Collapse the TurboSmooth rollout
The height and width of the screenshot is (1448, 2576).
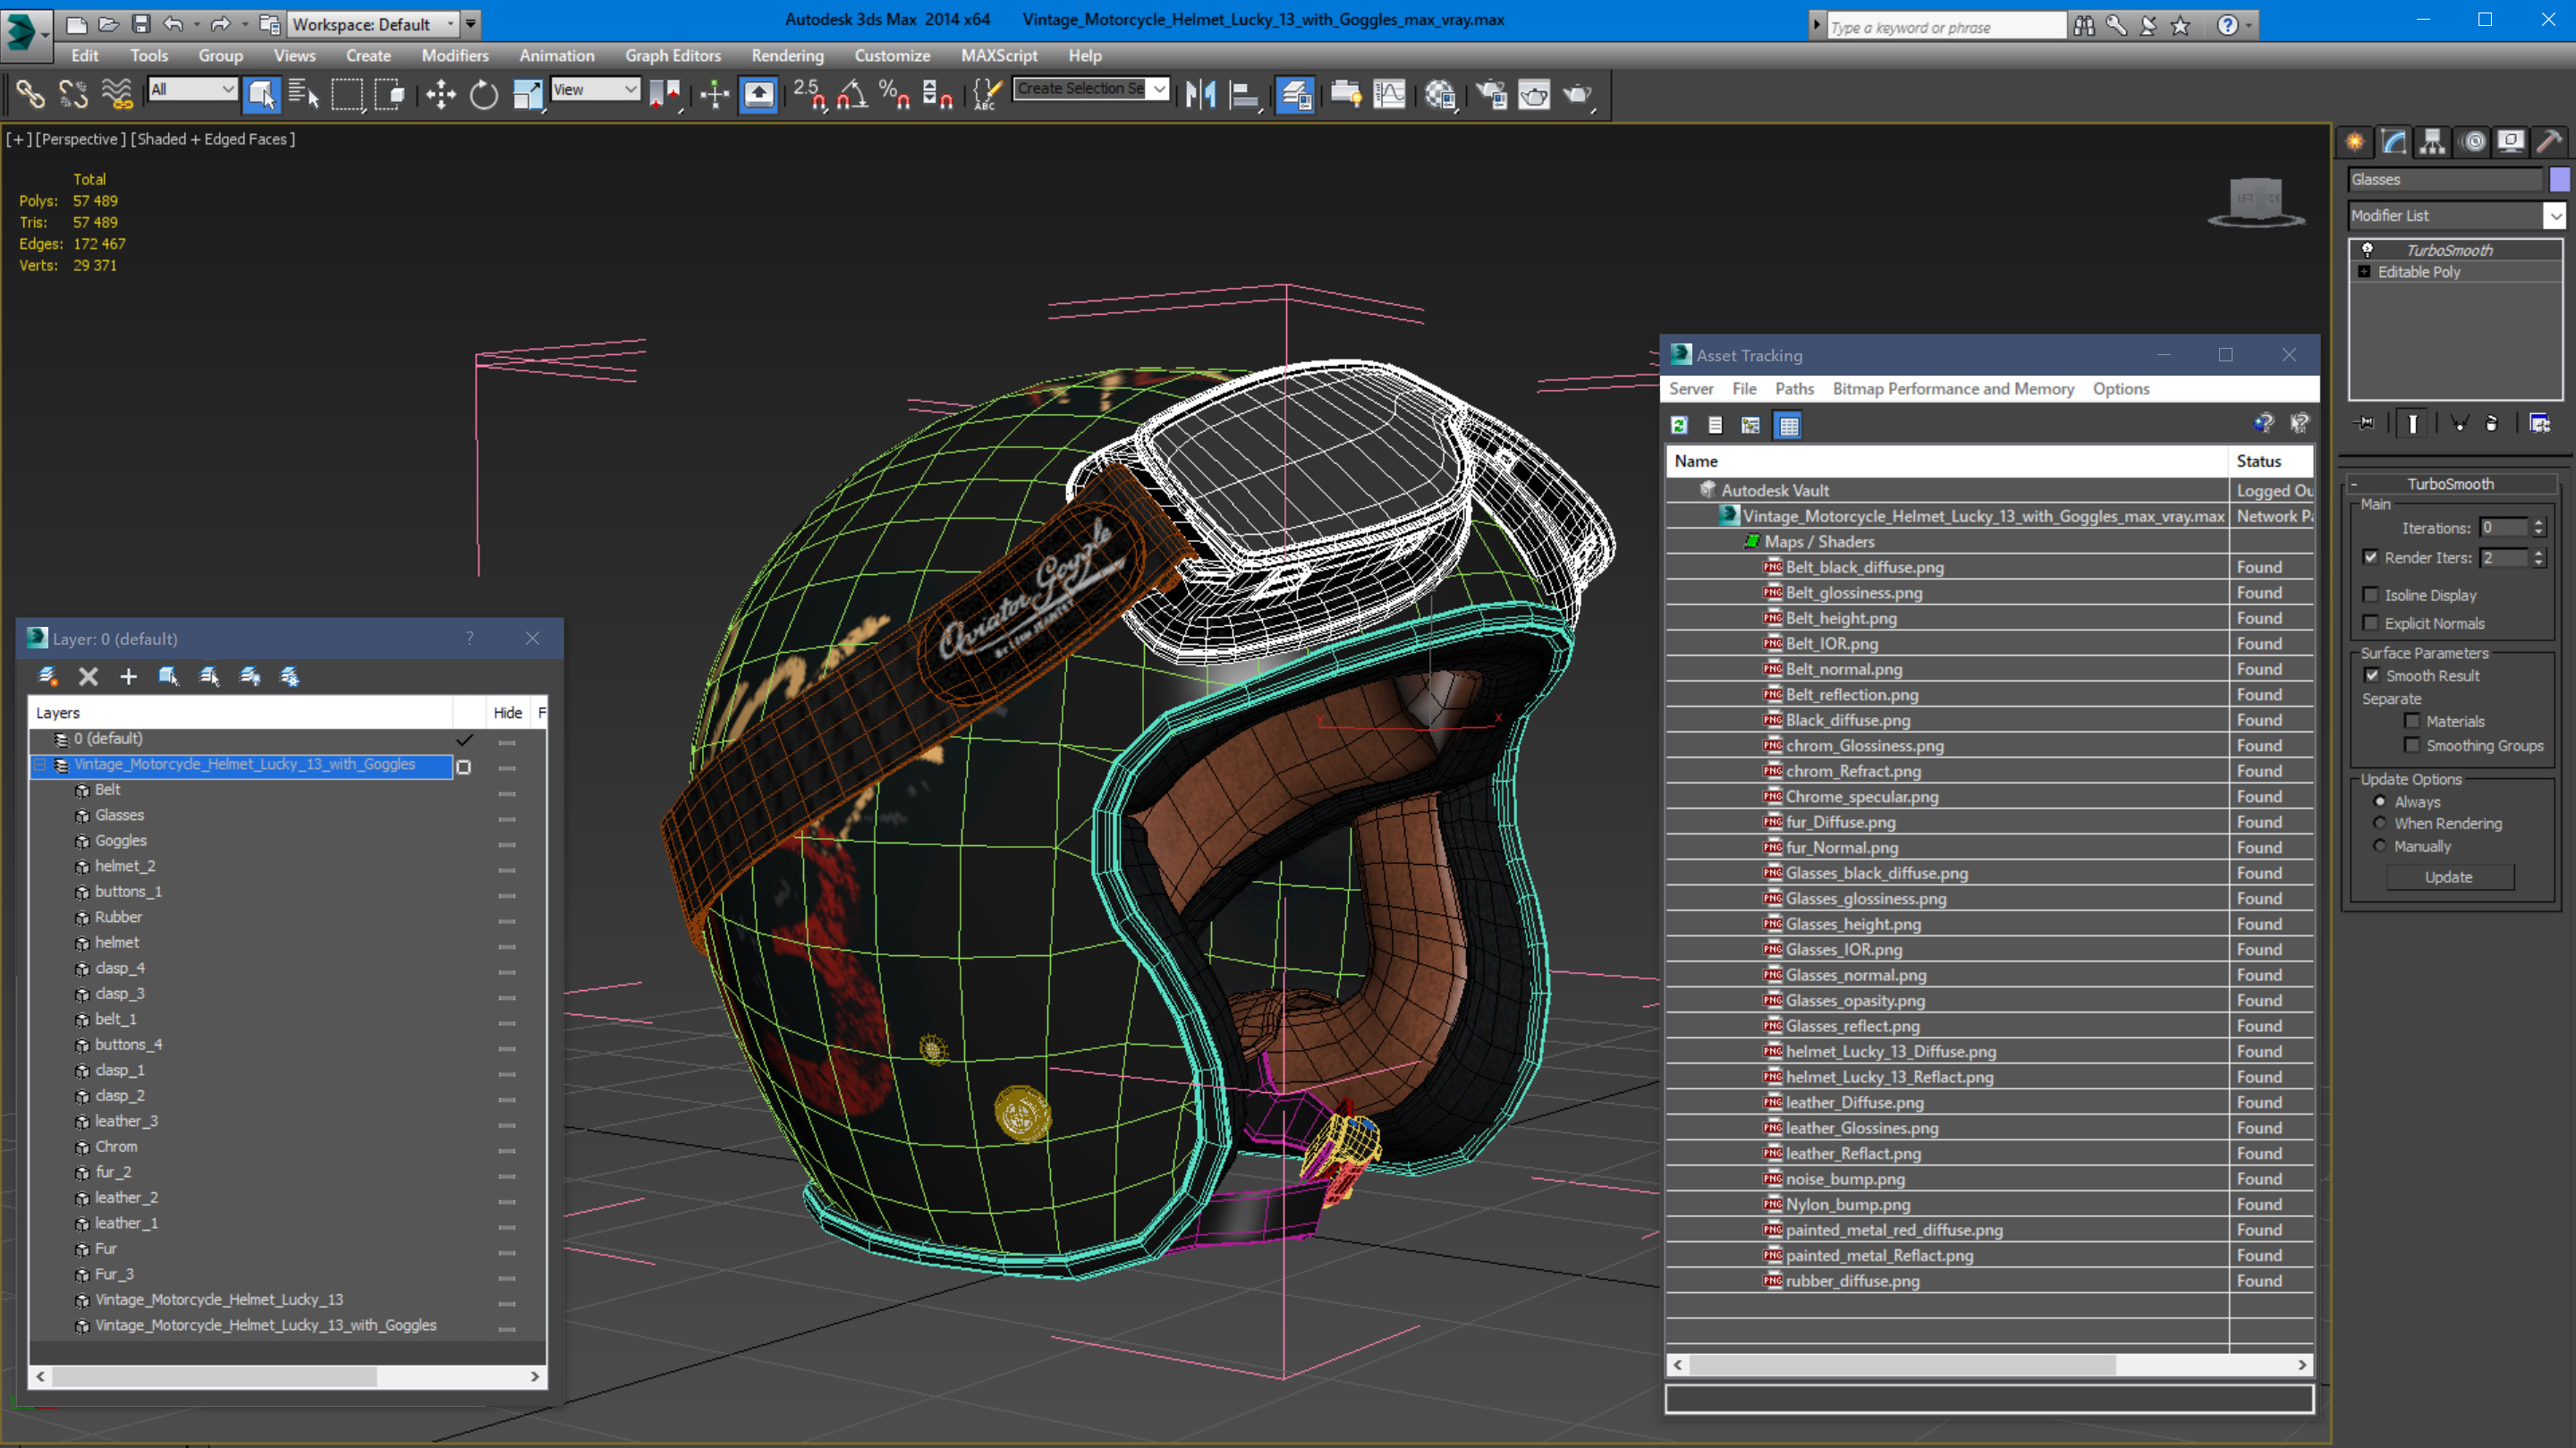coord(2450,484)
